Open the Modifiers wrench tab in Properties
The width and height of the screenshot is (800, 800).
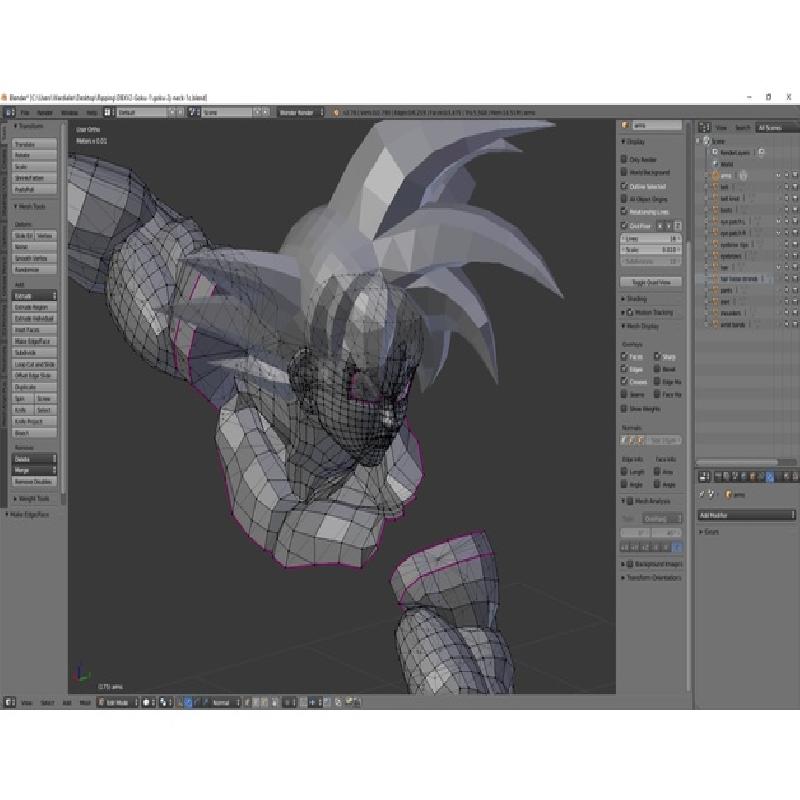coord(770,477)
